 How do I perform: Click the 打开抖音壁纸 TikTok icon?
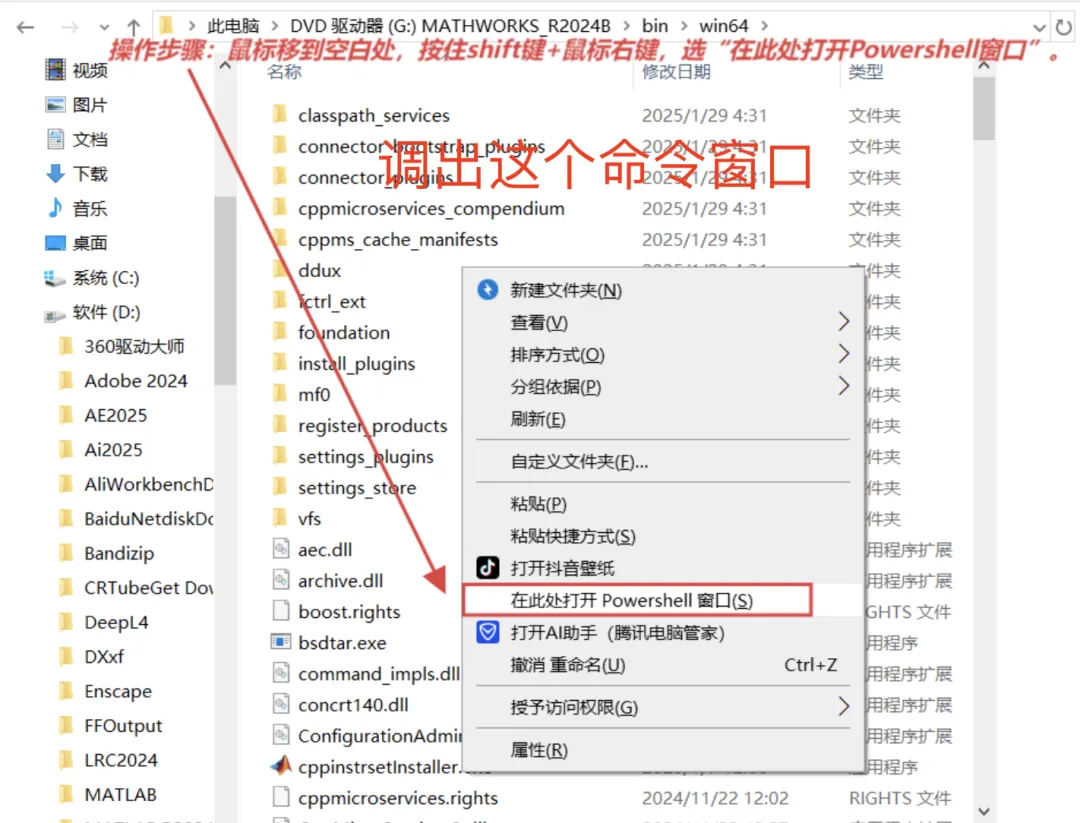pos(488,567)
